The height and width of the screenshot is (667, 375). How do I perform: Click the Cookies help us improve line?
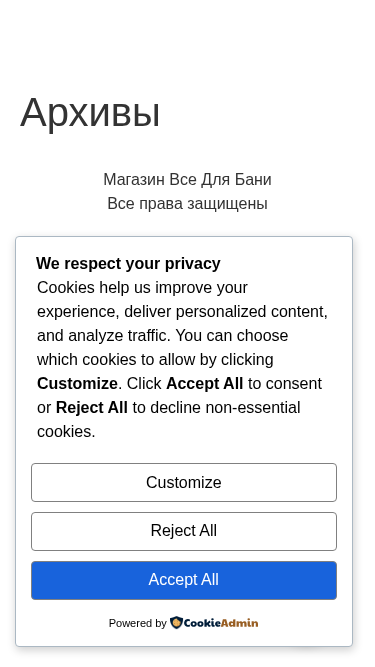pos(142,288)
